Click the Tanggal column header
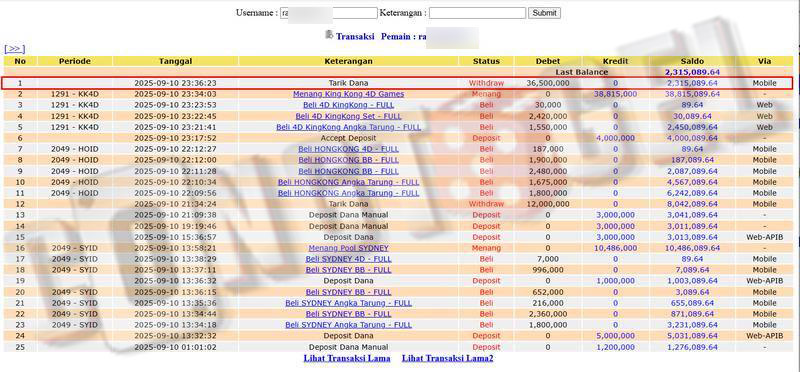The height and width of the screenshot is (372, 800). (176, 61)
